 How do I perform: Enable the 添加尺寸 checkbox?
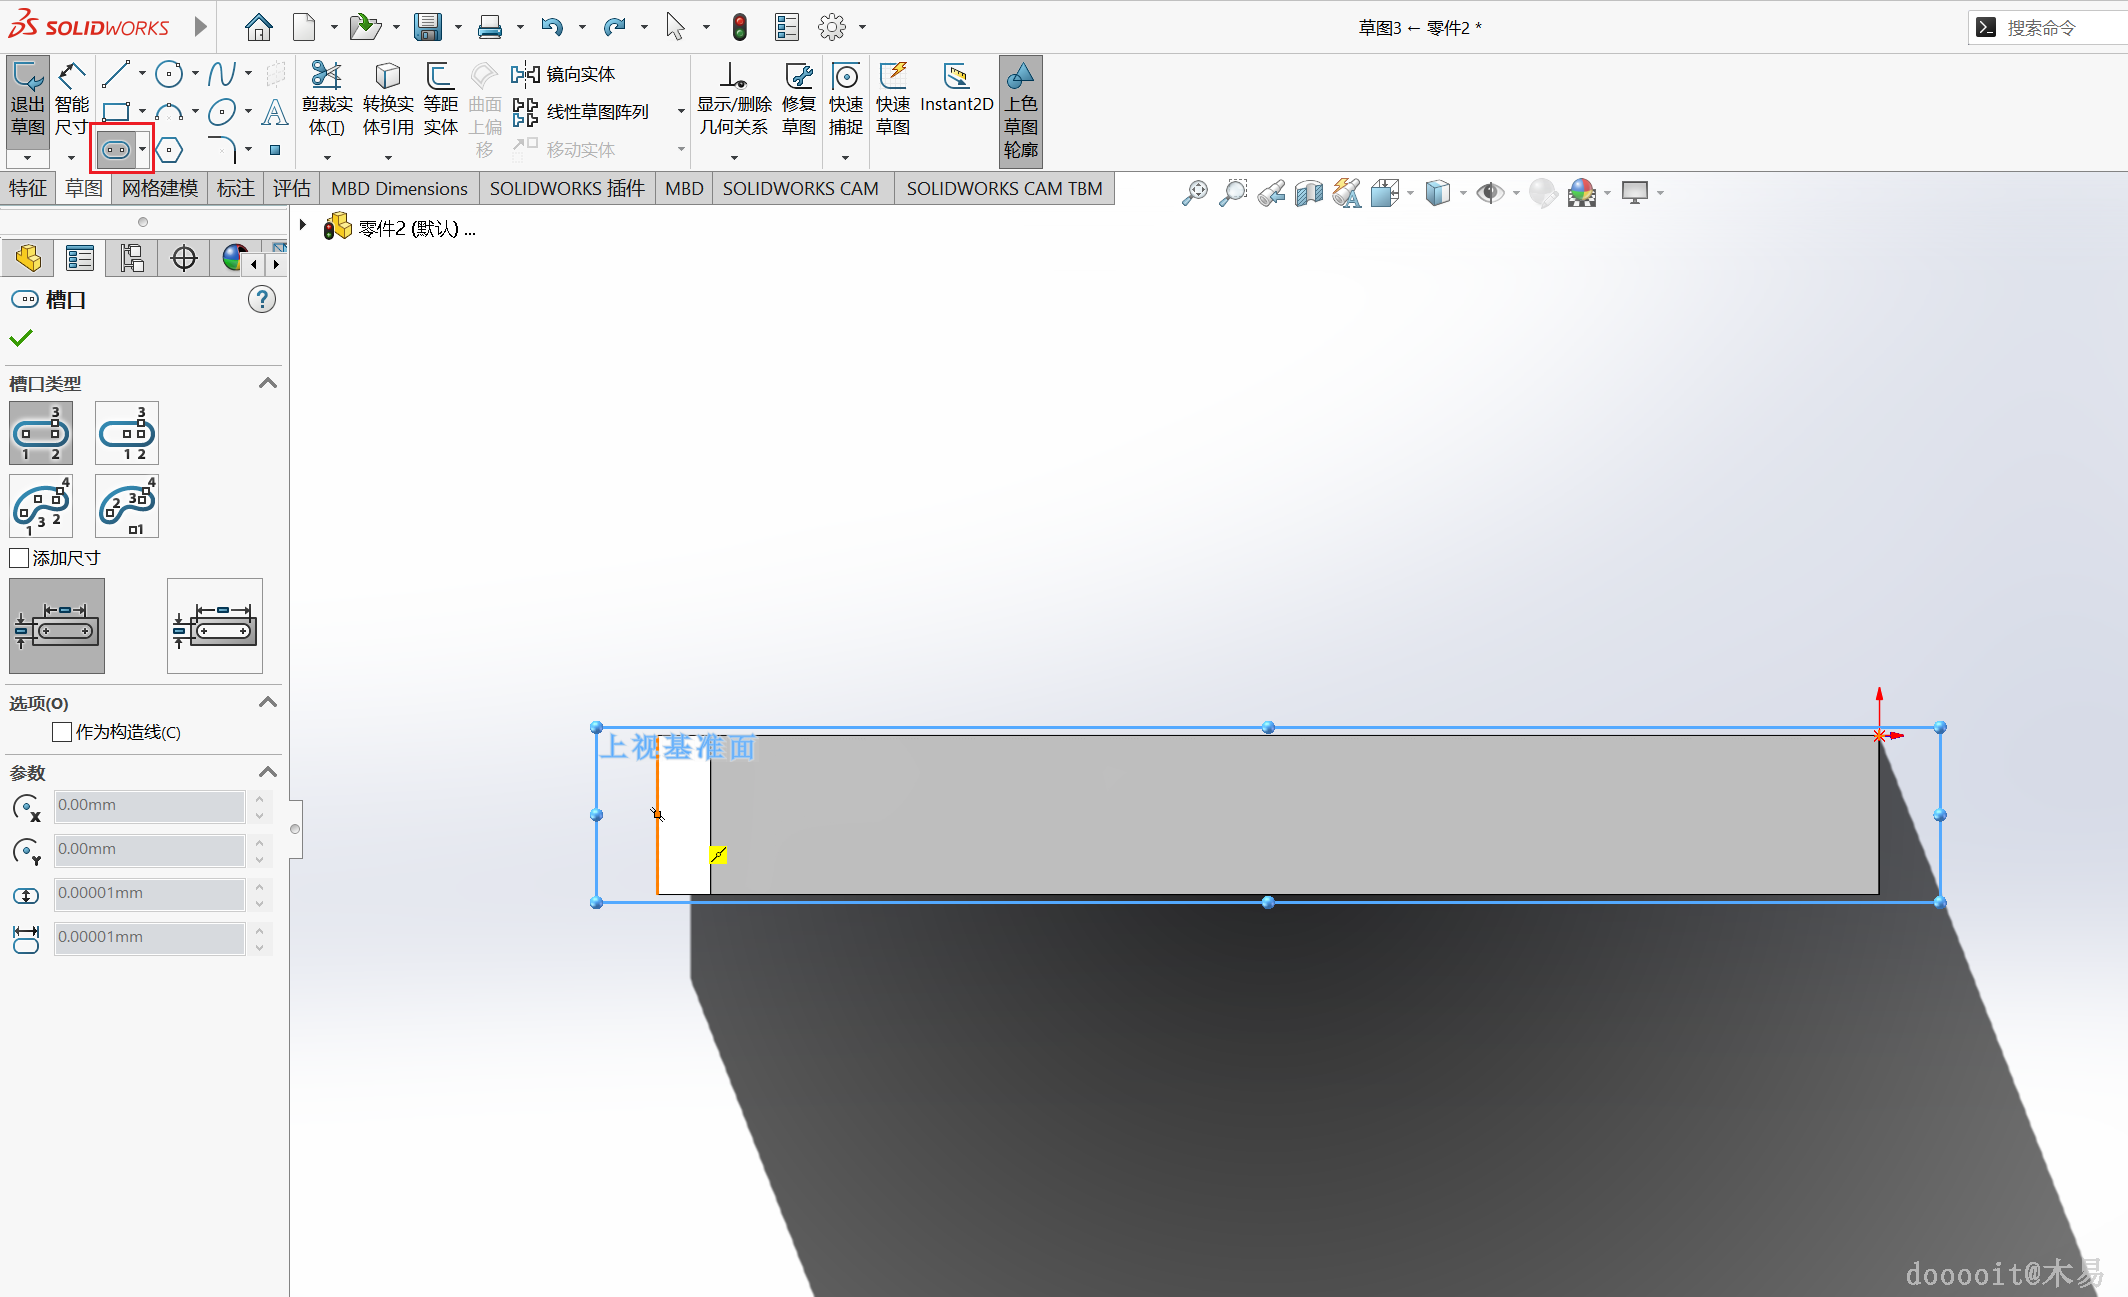pyautogui.click(x=19, y=558)
